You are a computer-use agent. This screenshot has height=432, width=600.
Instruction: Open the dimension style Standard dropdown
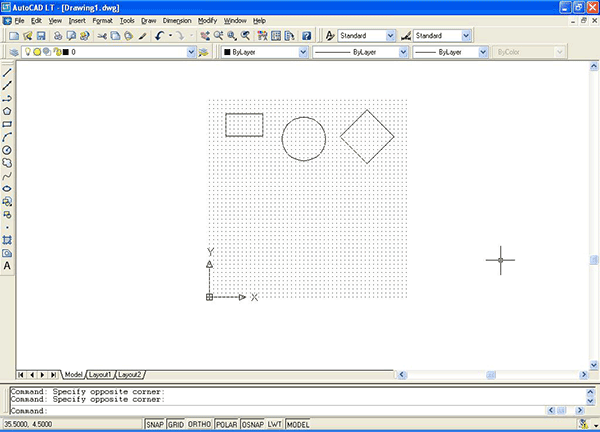[x=466, y=36]
